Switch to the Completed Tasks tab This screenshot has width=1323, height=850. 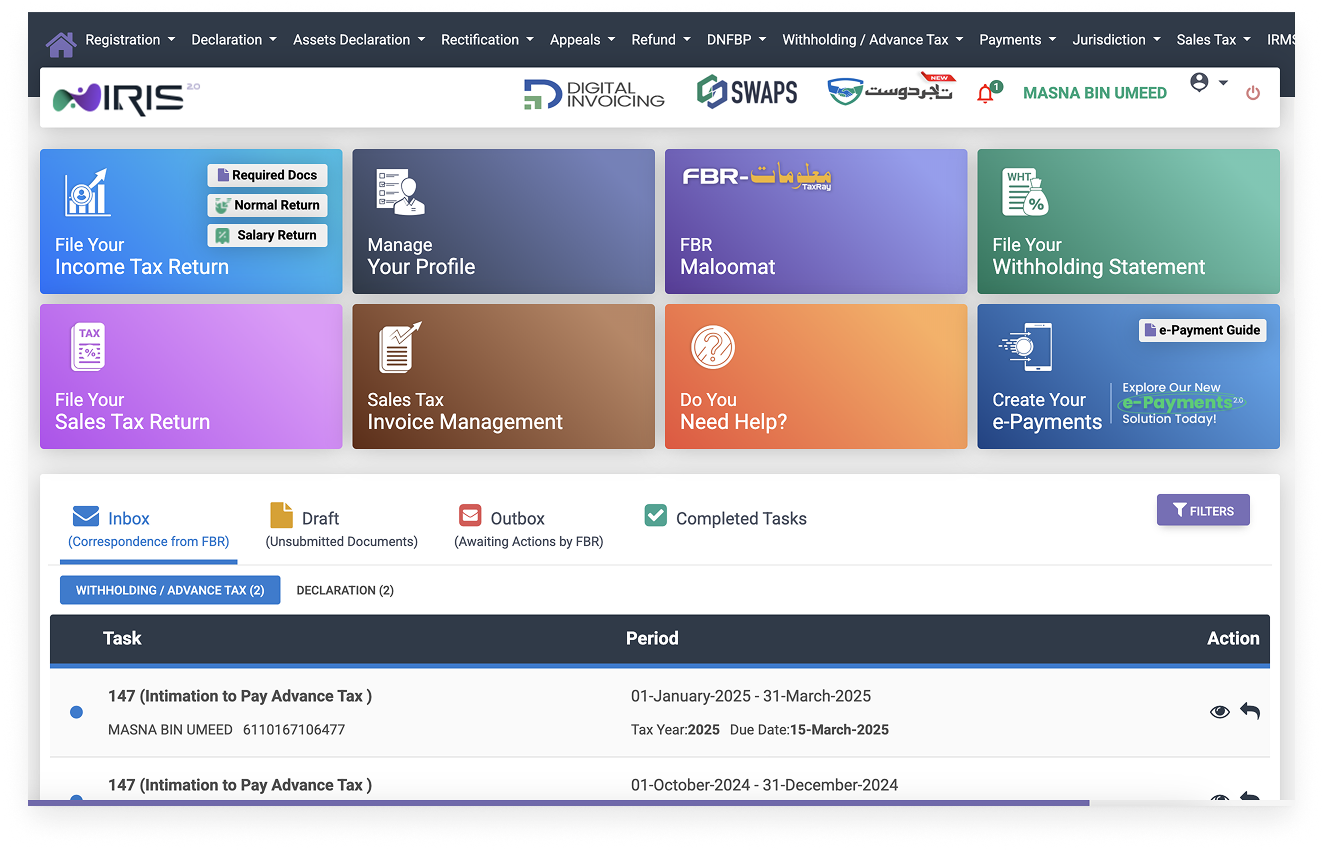pos(726,517)
